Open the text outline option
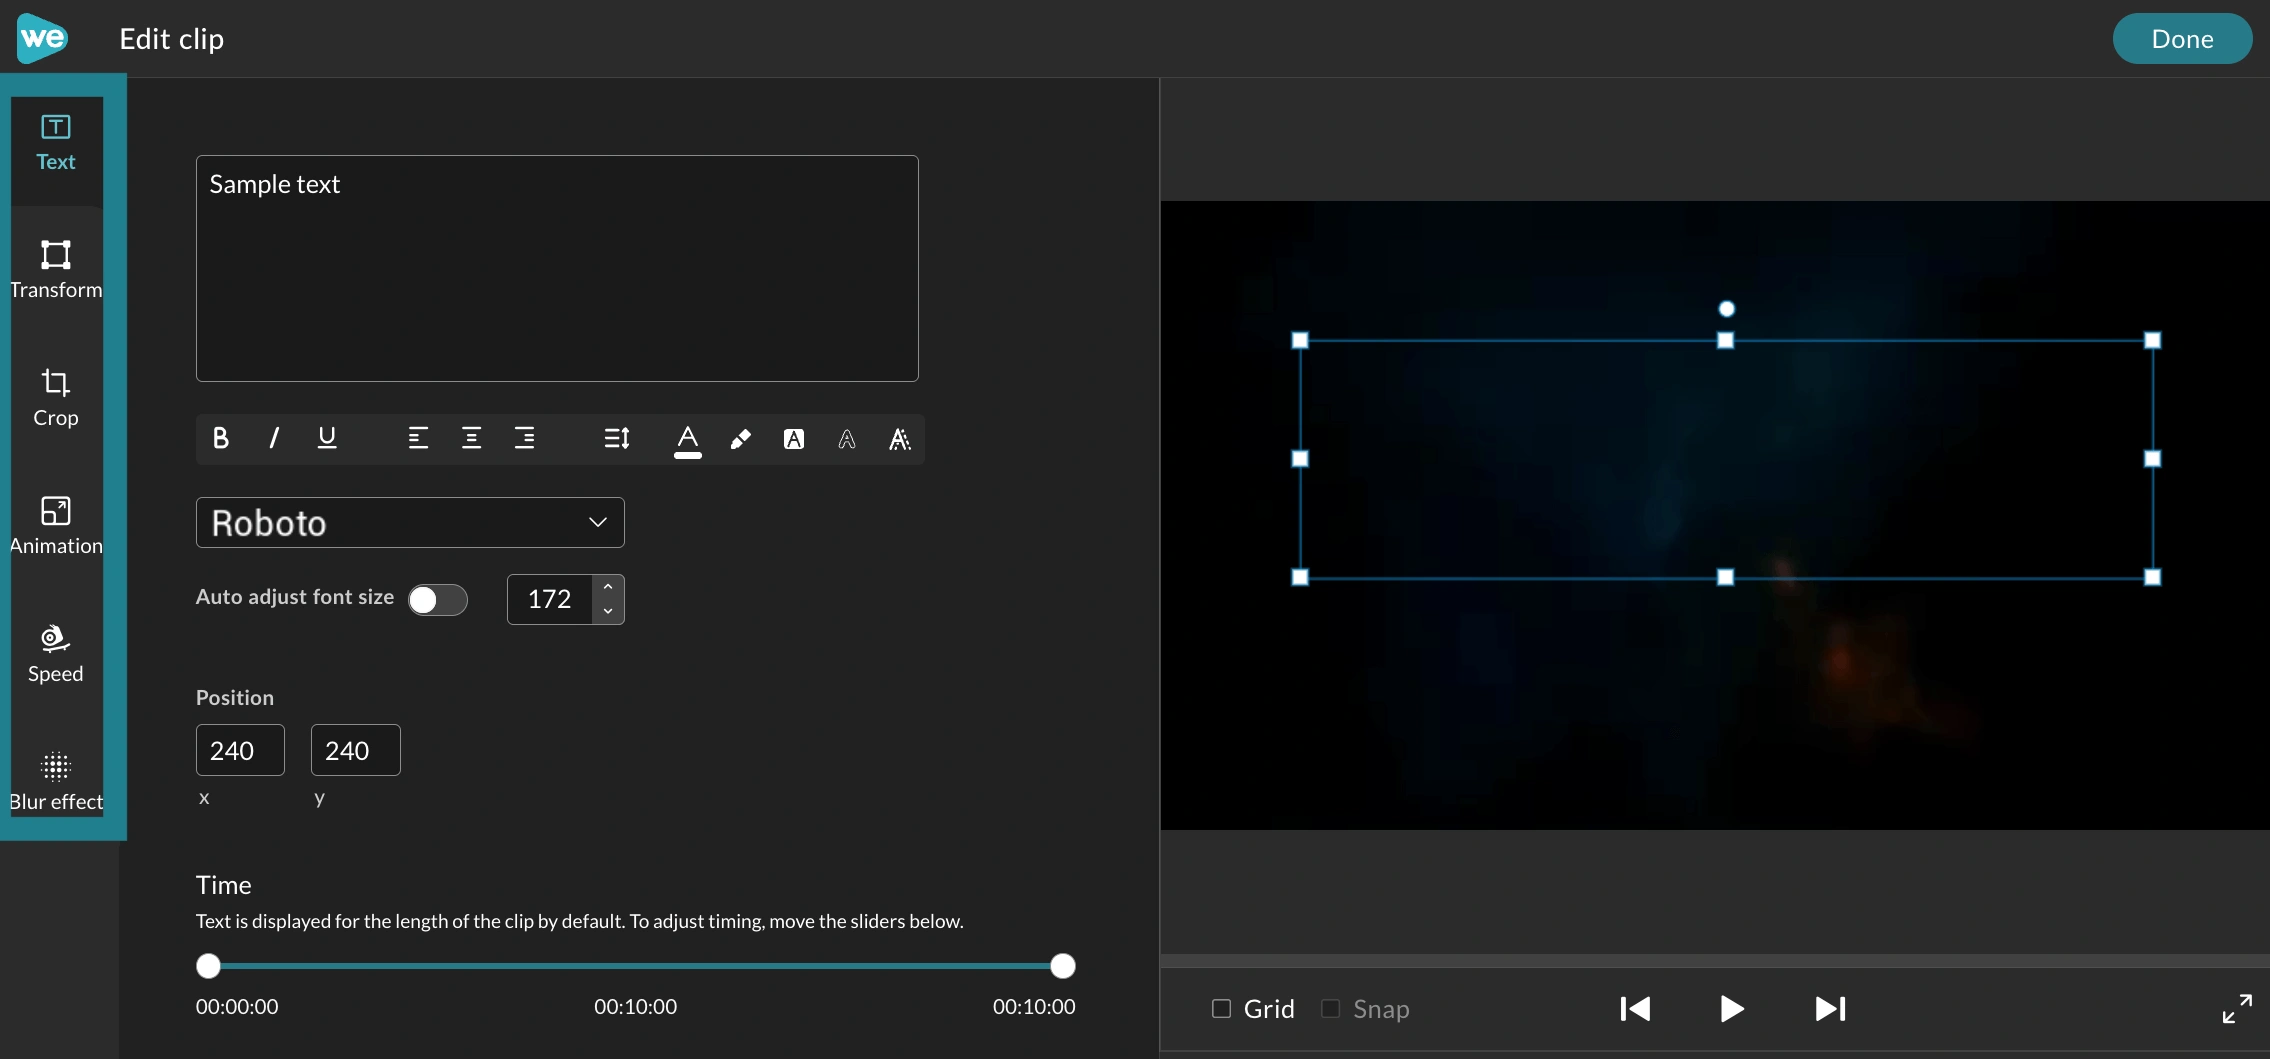The width and height of the screenshot is (2270, 1059). [847, 439]
